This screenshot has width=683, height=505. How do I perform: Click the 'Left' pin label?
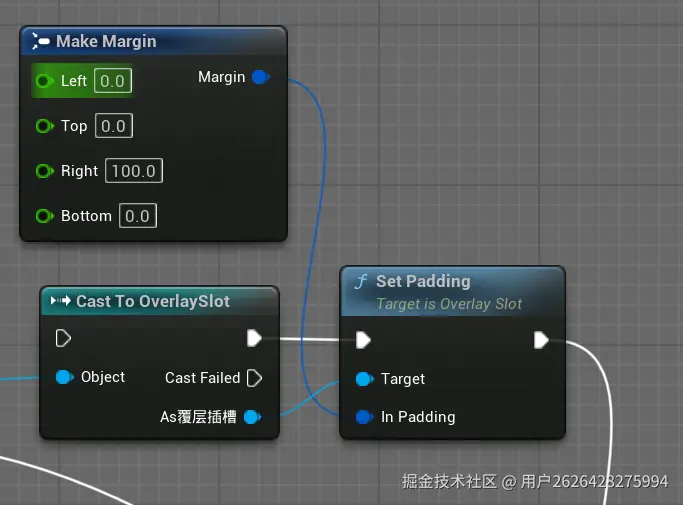point(74,81)
